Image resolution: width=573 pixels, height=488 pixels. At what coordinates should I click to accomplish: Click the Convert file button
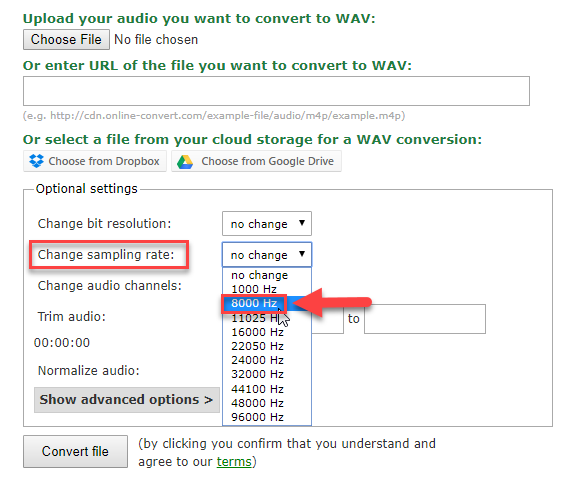coord(75,451)
